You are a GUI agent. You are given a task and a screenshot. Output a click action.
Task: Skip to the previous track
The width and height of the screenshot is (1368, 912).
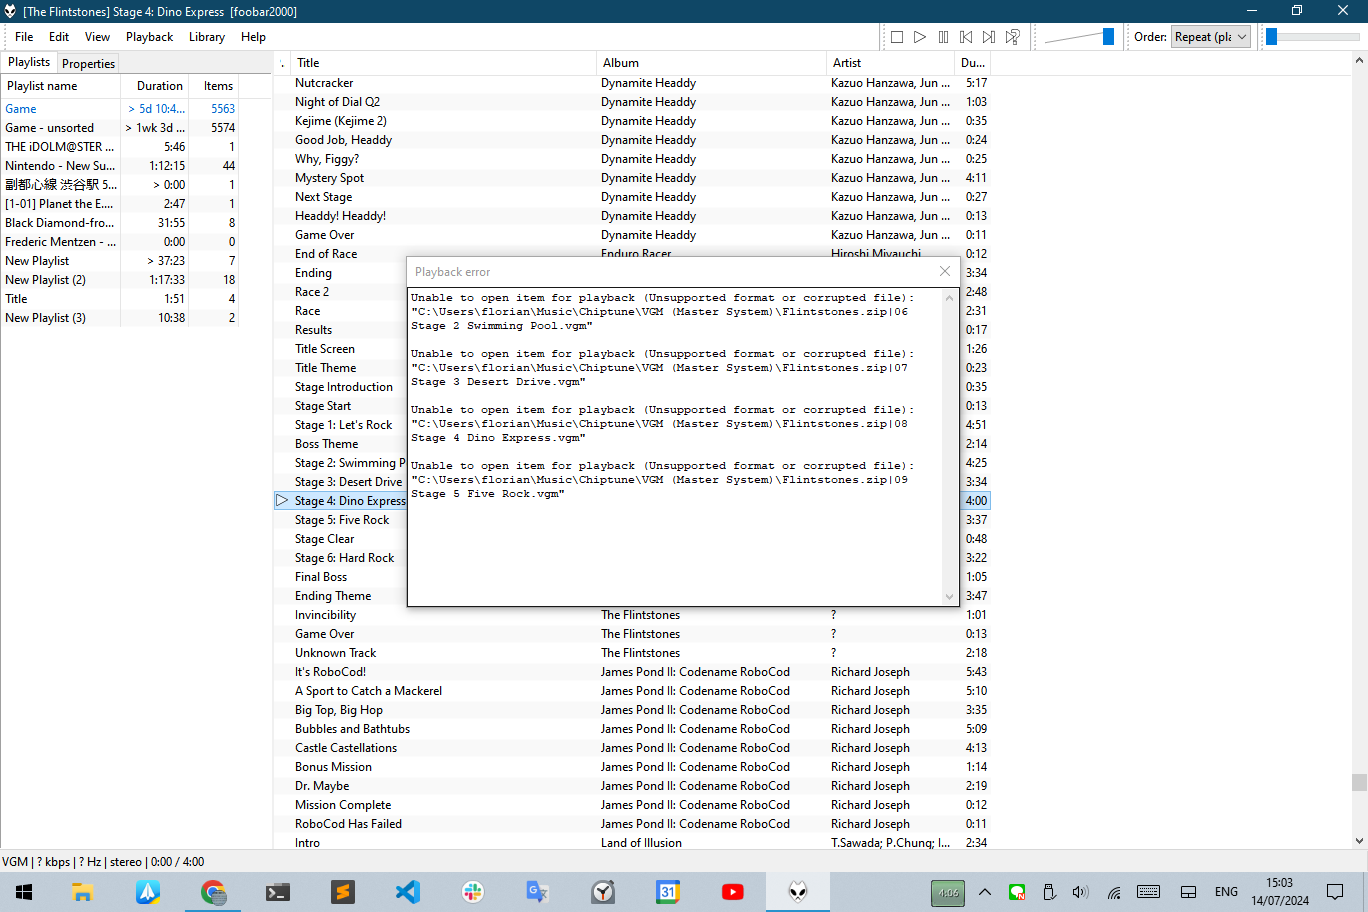(x=966, y=37)
